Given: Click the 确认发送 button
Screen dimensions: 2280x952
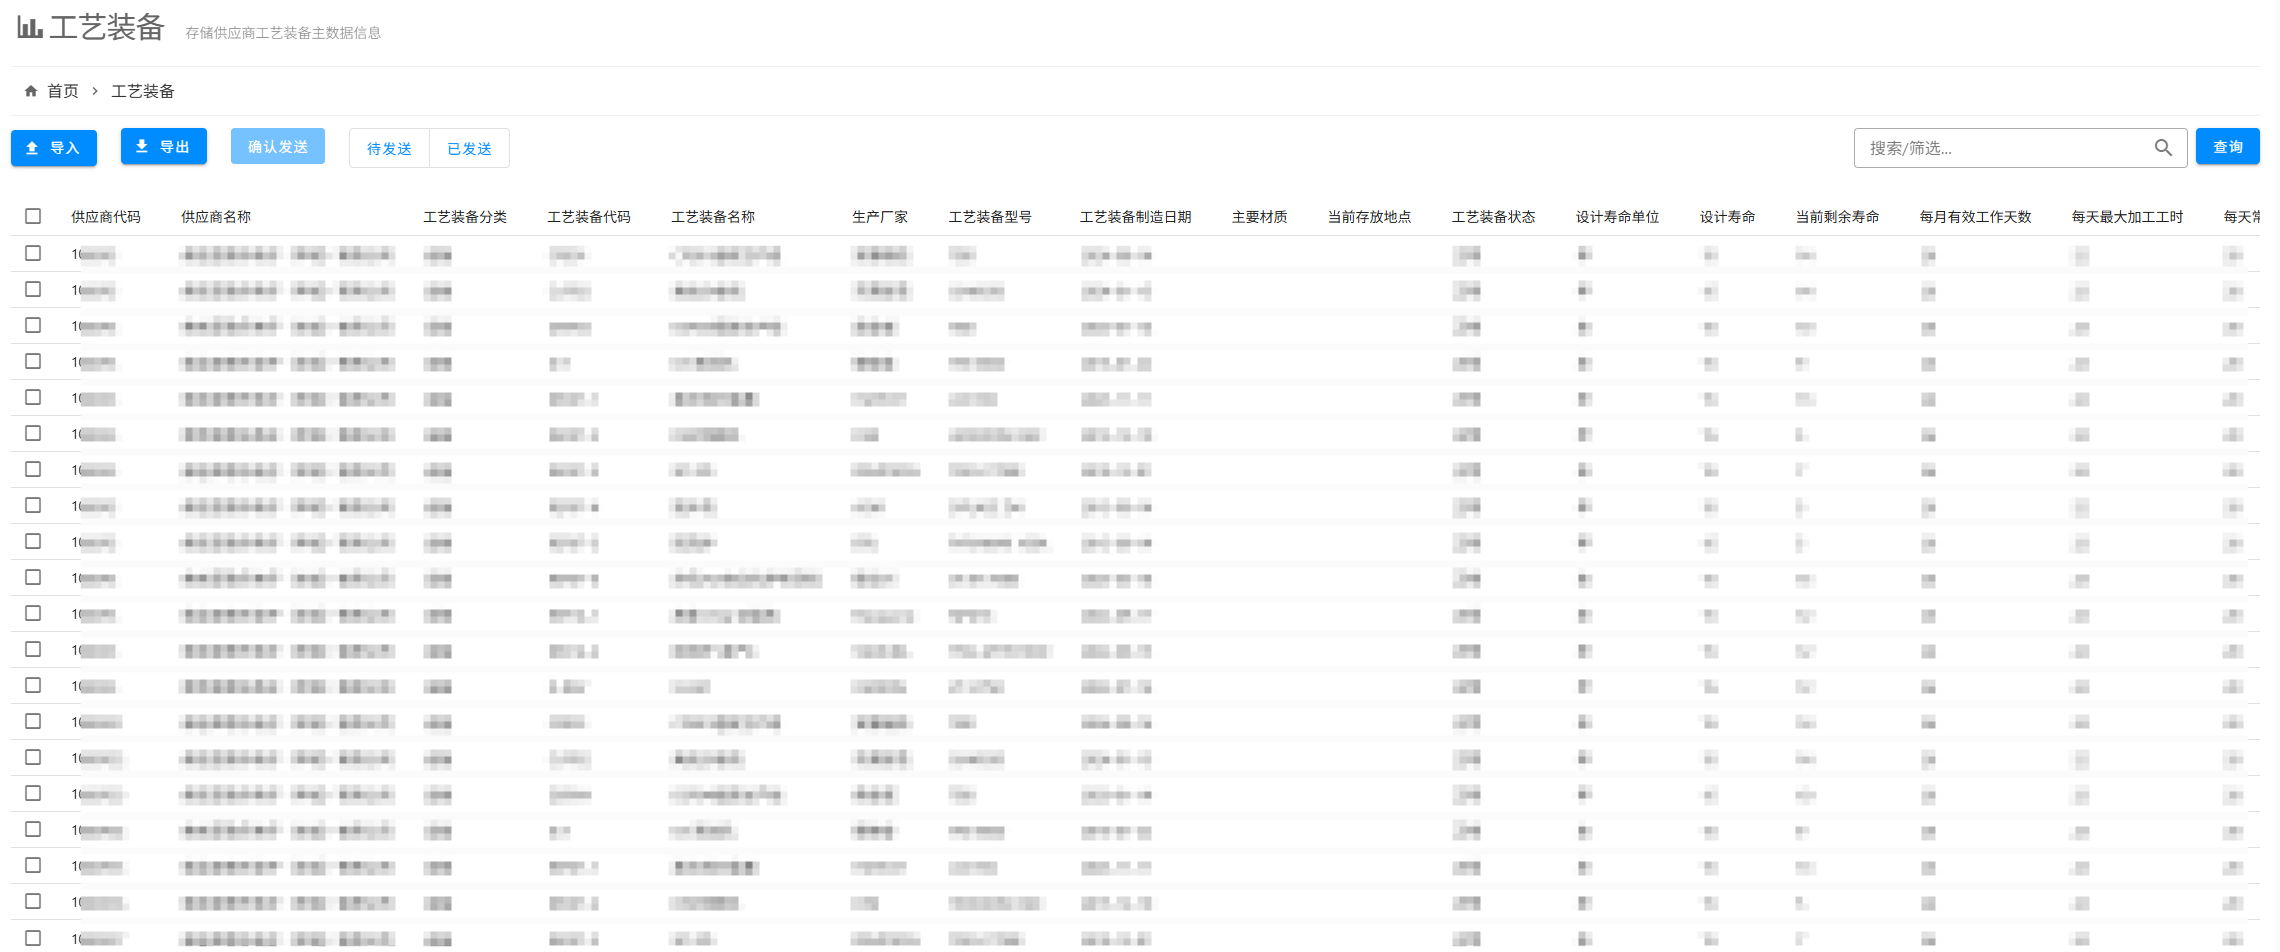Looking at the screenshot, I should (x=278, y=147).
